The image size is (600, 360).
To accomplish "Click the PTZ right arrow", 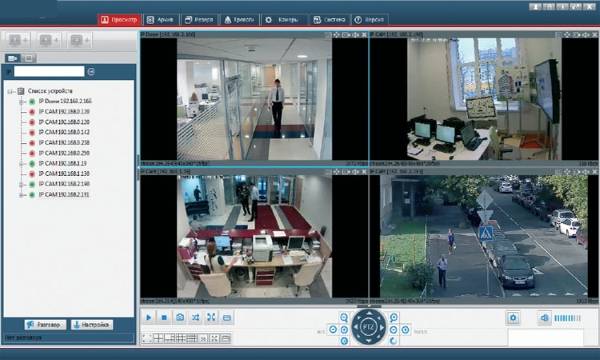I will (382, 327).
